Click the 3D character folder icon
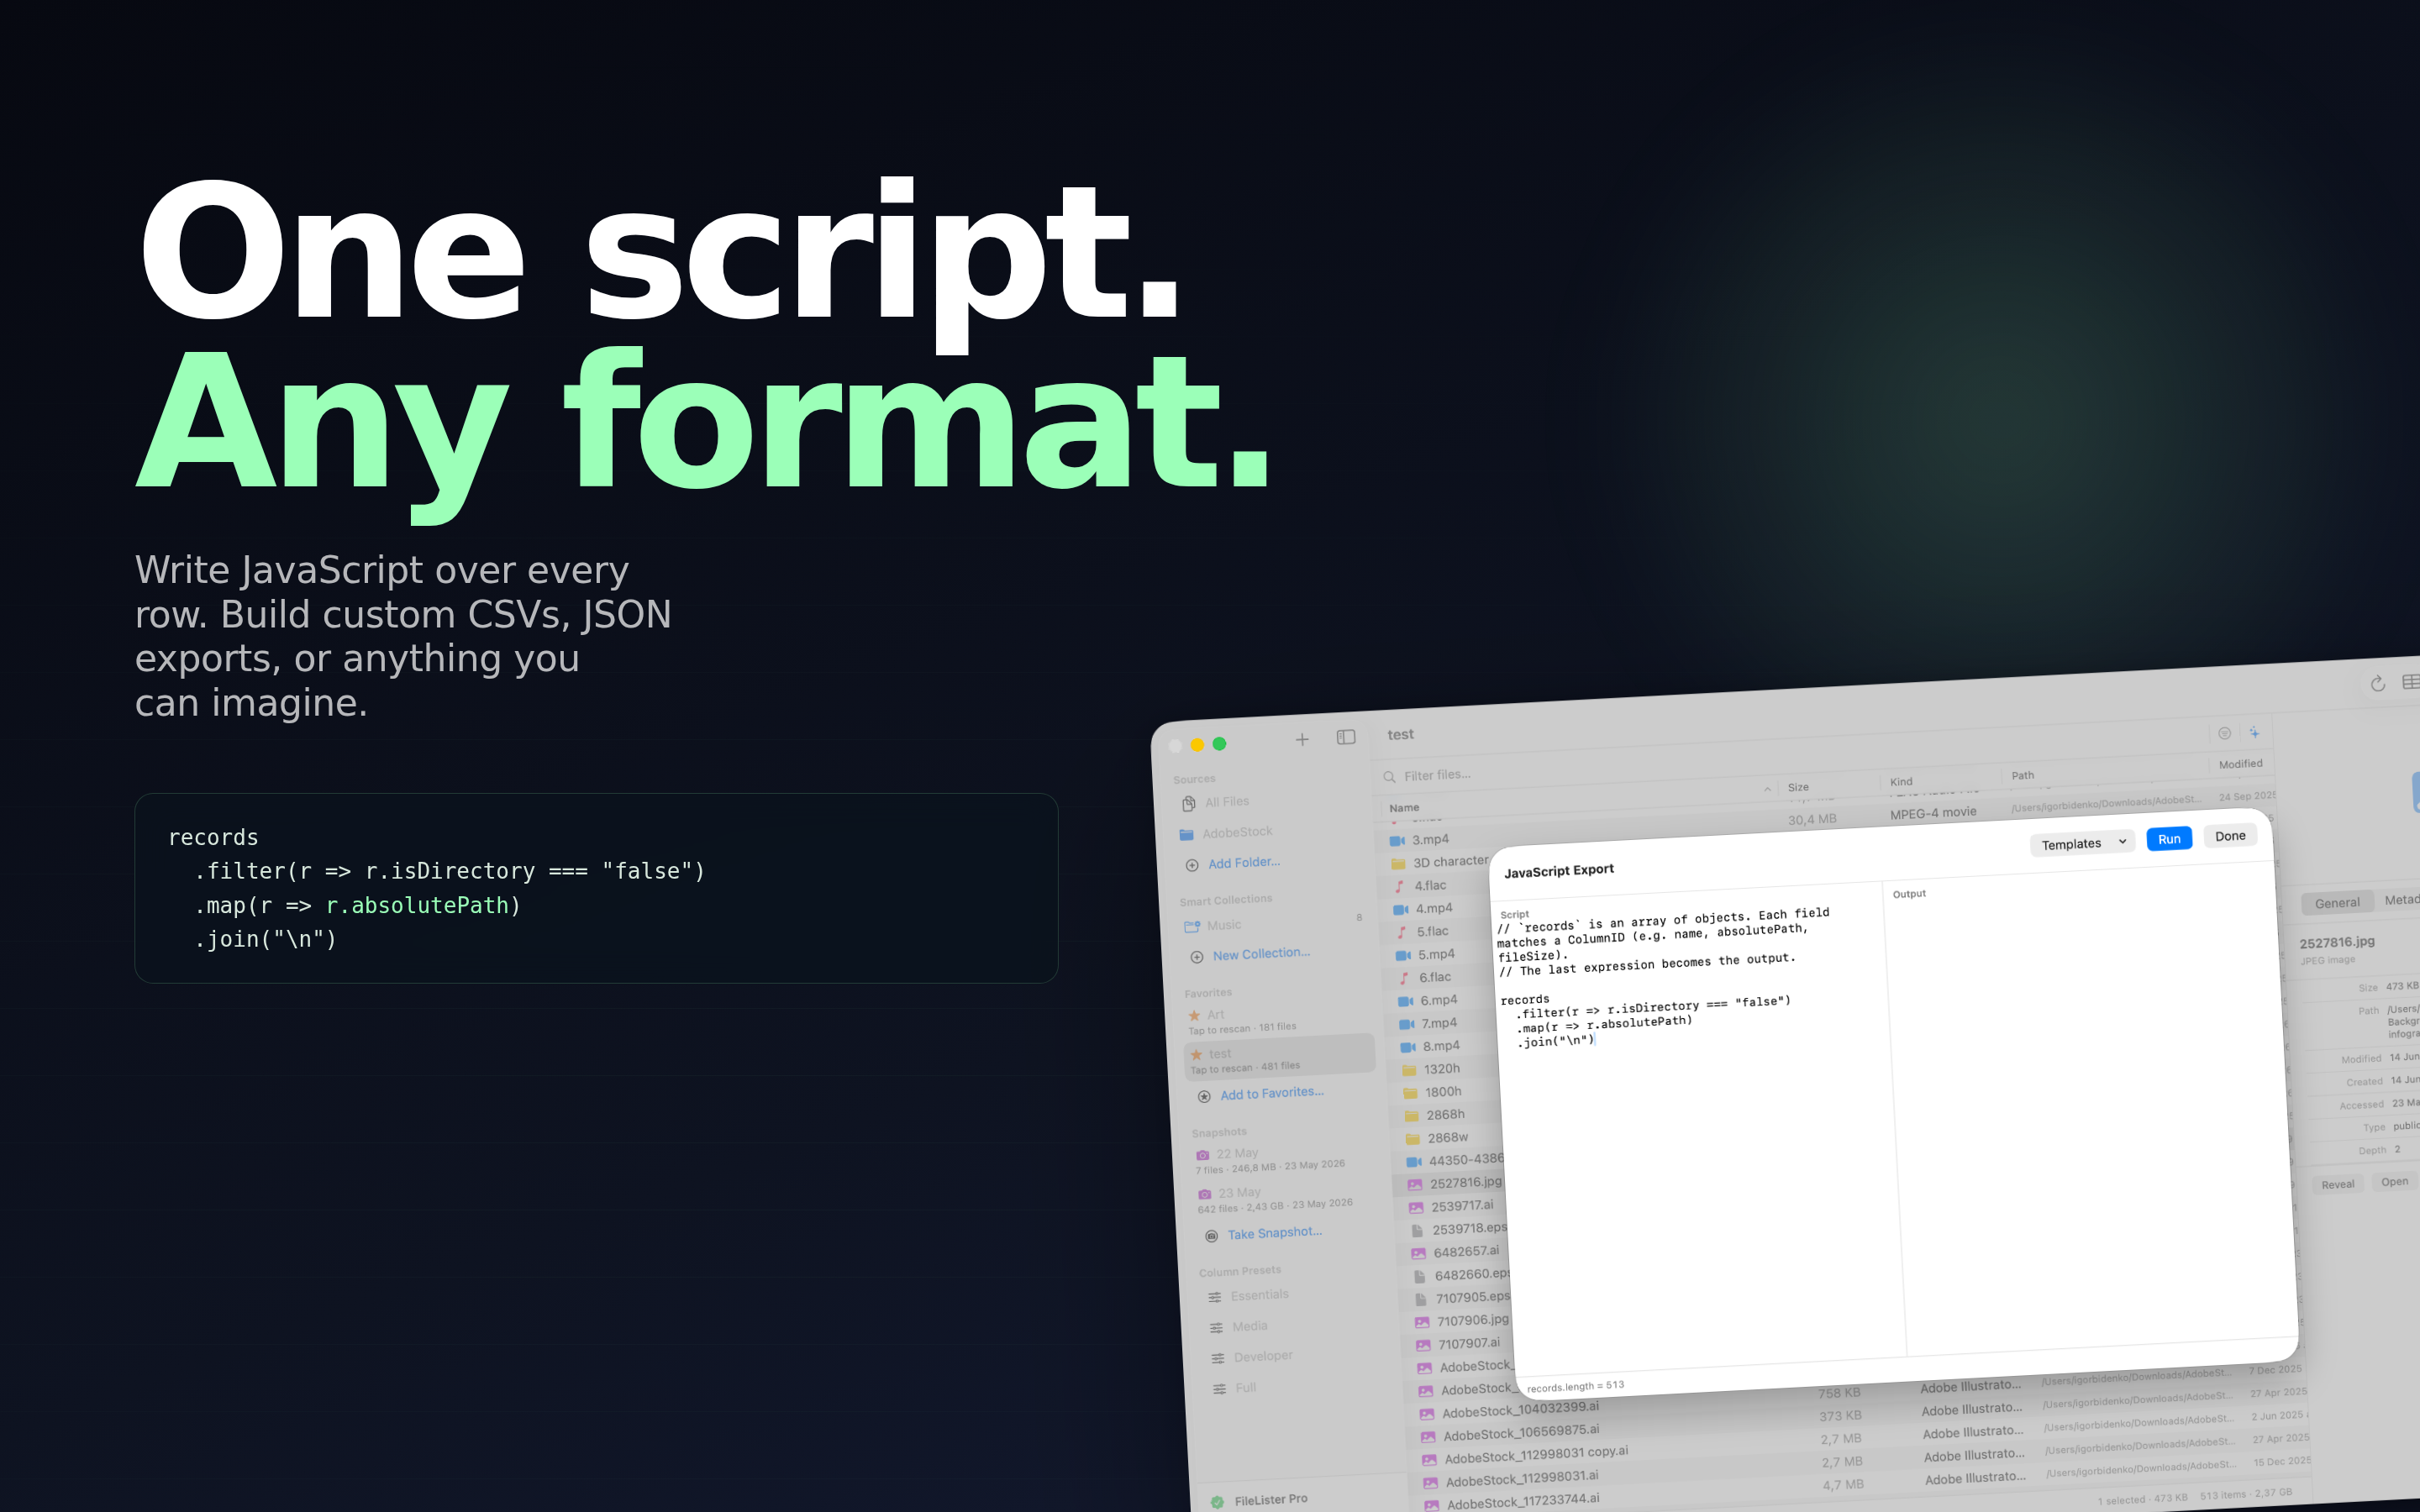The height and width of the screenshot is (1512, 2420). pyautogui.click(x=1398, y=864)
